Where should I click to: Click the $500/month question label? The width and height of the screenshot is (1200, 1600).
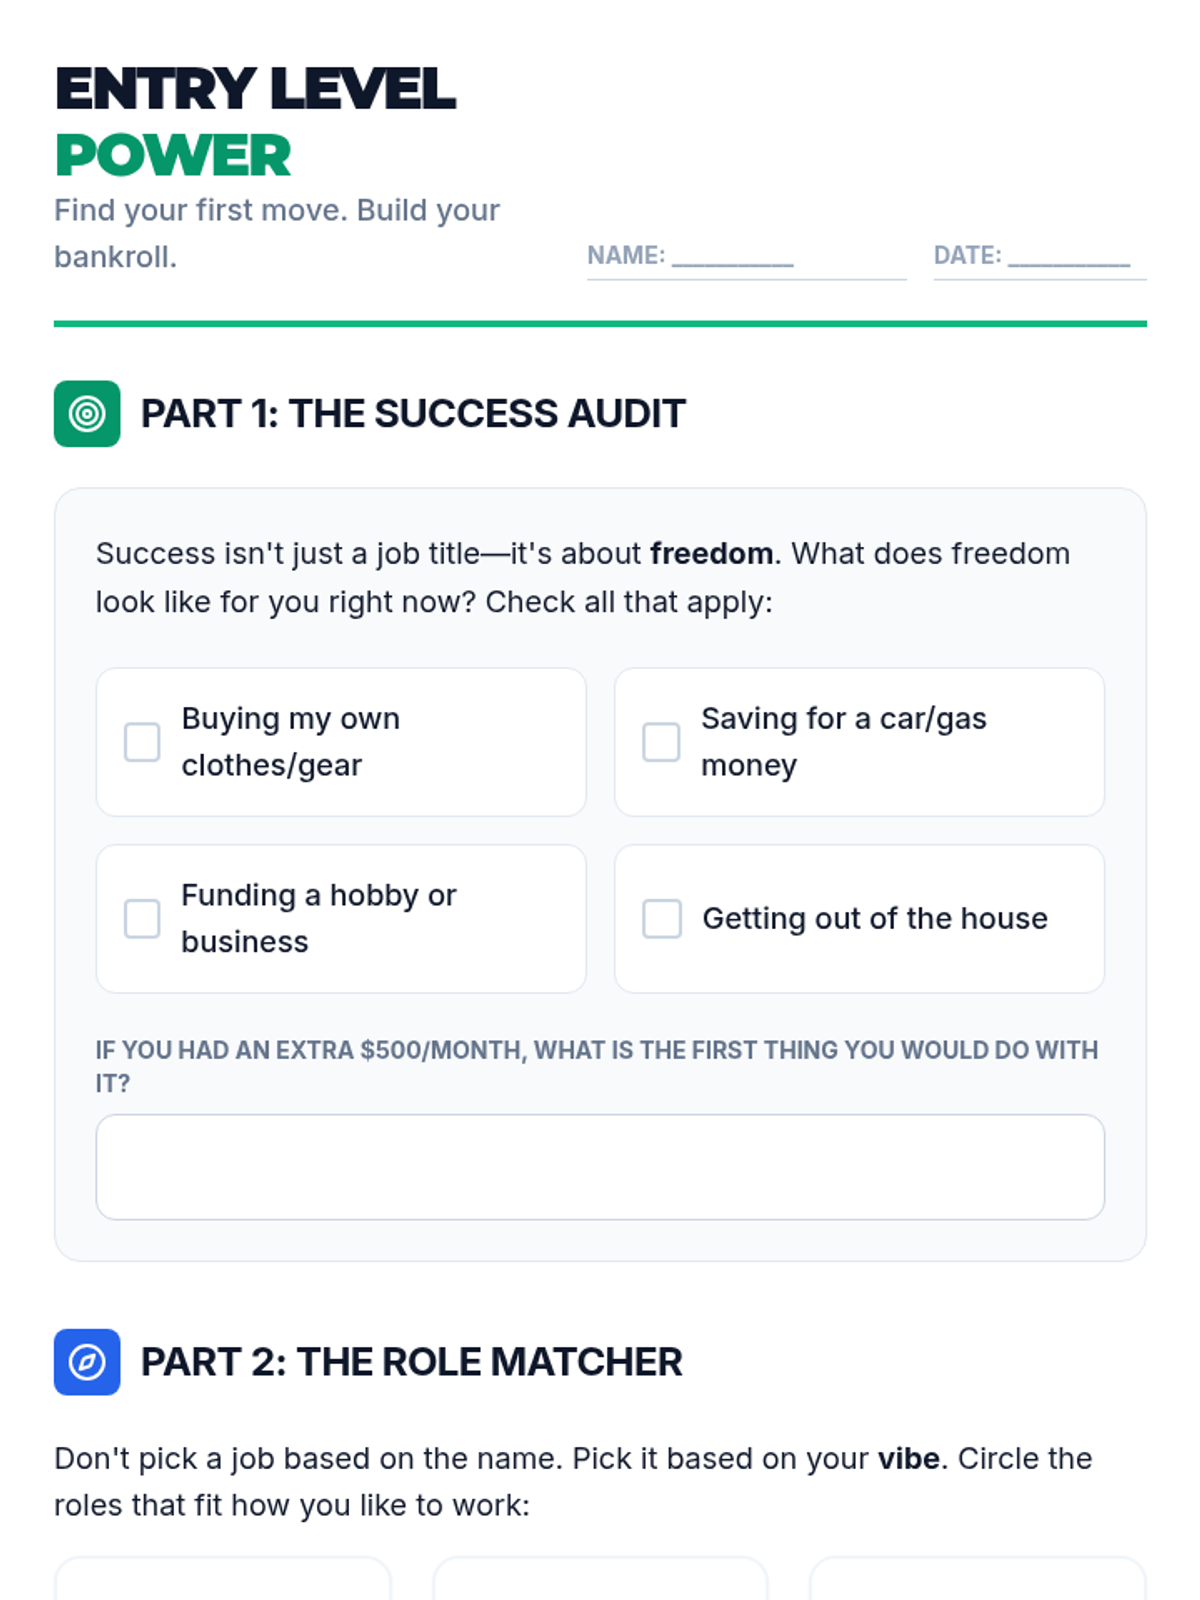(597, 1066)
